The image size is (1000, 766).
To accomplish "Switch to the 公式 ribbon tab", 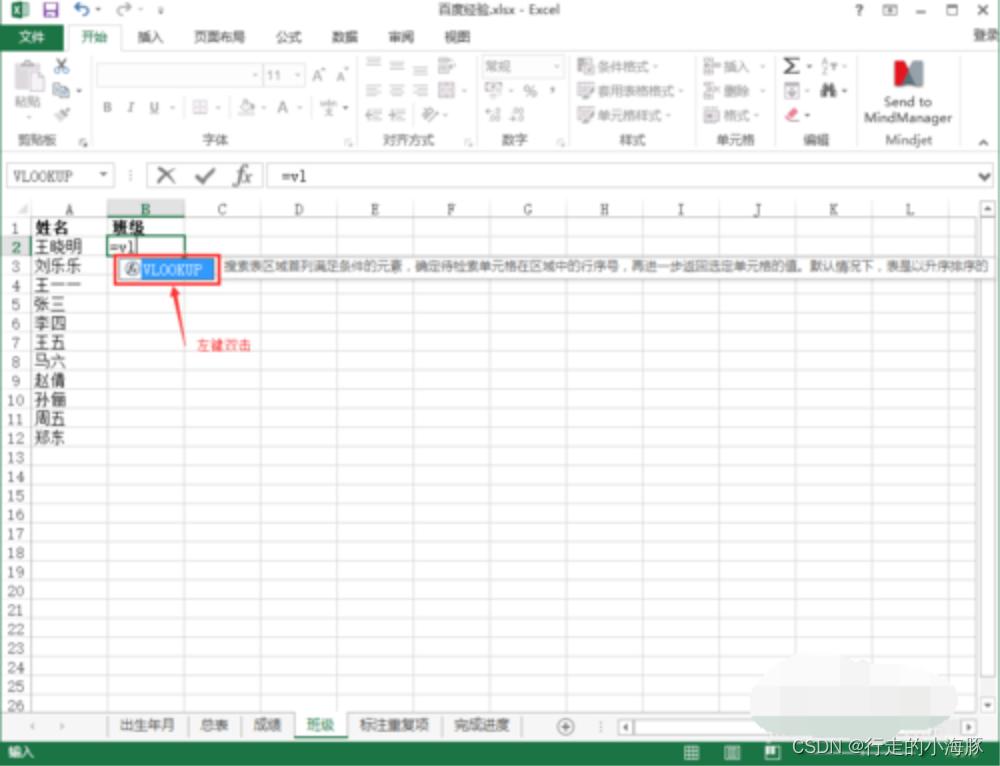I will [x=288, y=38].
